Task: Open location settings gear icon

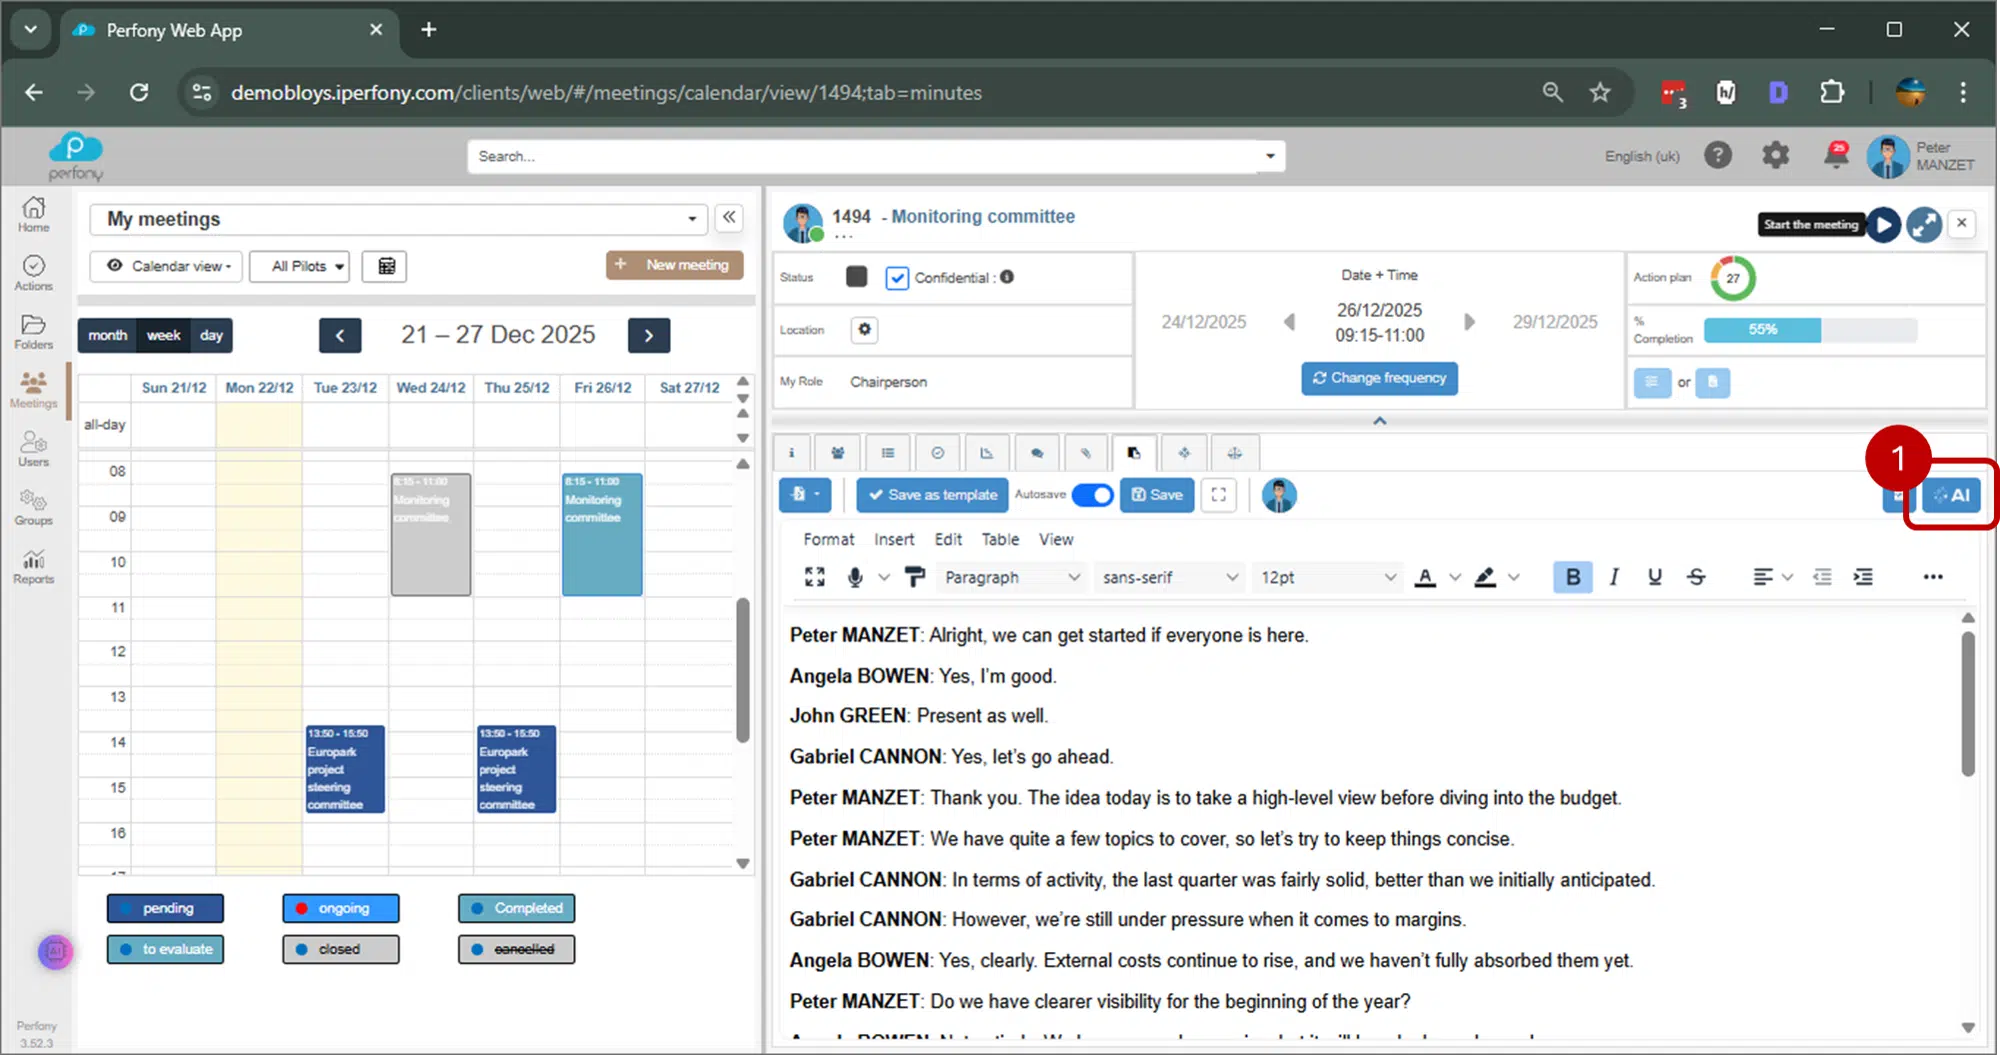Action: pos(864,329)
